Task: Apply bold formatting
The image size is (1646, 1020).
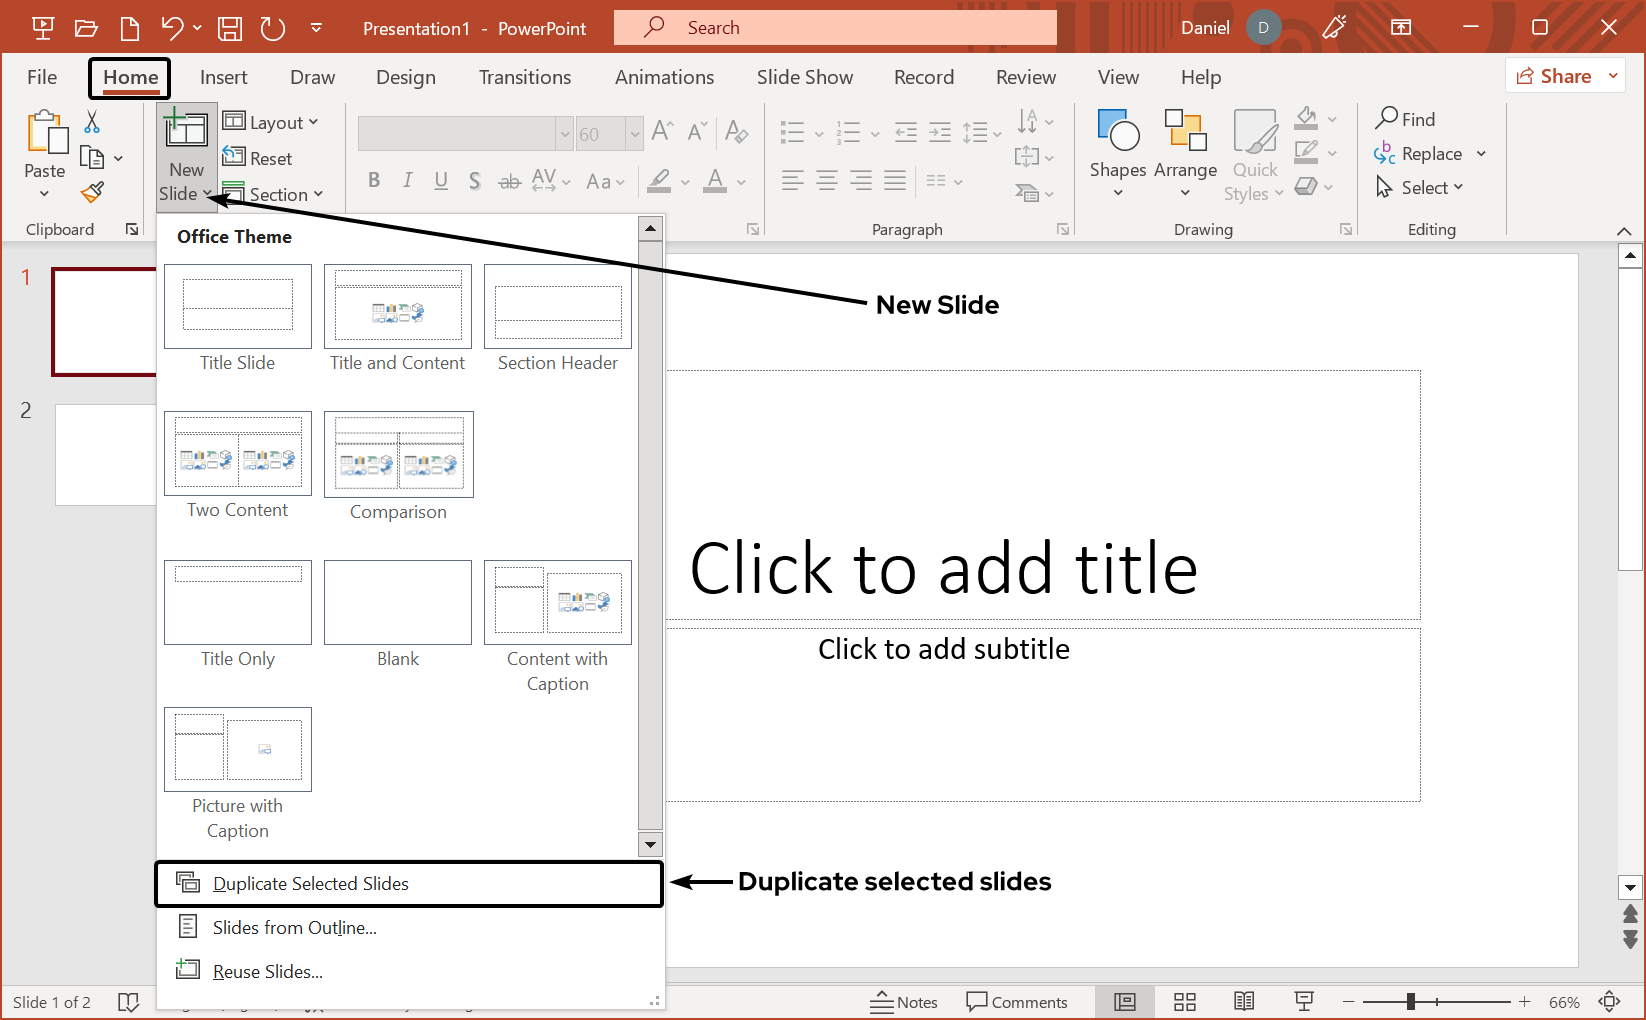Action: coord(375,180)
